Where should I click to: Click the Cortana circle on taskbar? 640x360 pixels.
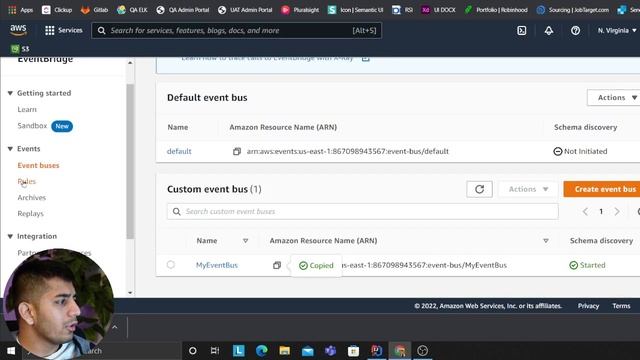pyautogui.click(x=193, y=351)
